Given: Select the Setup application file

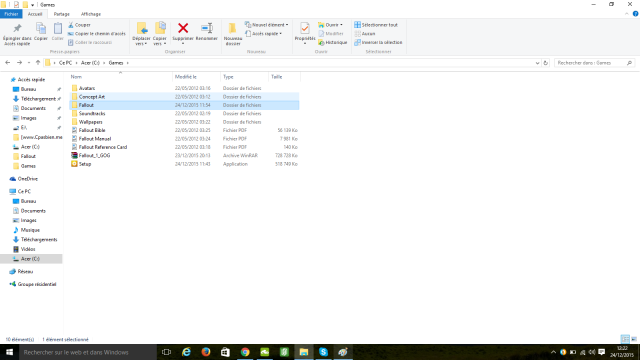Looking at the screenshot, I should 85,164.
